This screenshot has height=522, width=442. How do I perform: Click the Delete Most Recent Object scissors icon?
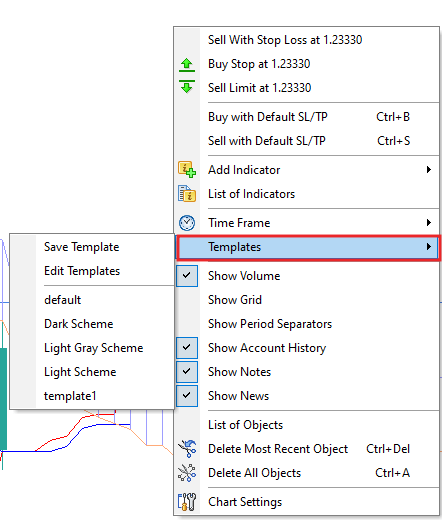[187, 449]
